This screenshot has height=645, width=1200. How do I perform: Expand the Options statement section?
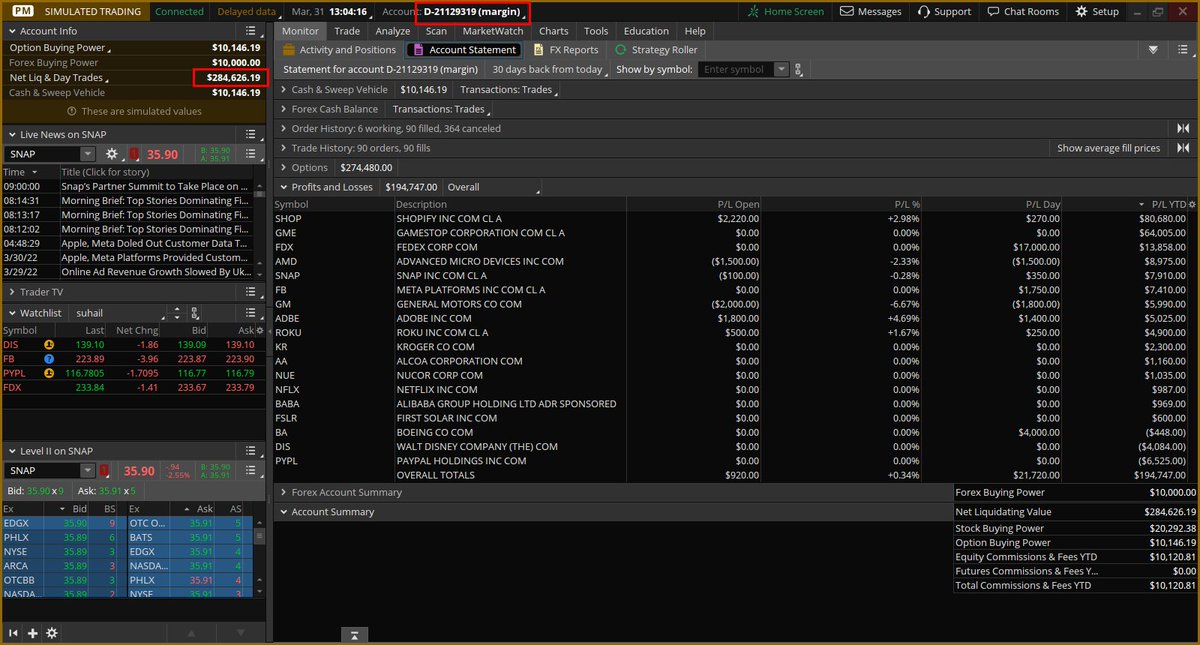pos(283,167)
